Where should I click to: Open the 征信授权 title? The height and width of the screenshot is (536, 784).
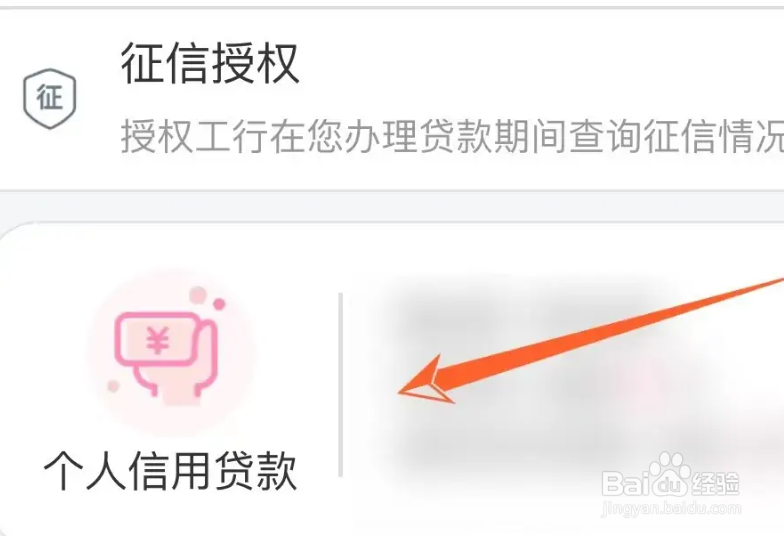(210, 64)
